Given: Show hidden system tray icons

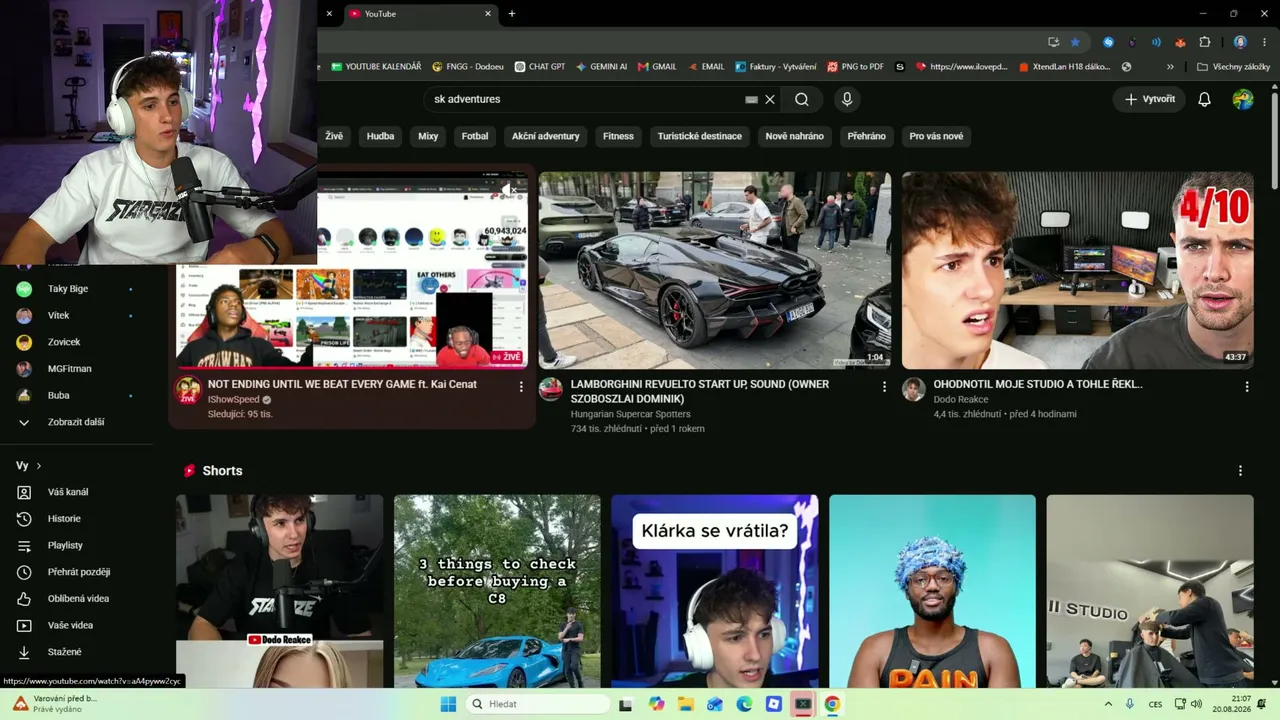Looking at the screenshot, I should [1108, 704].
